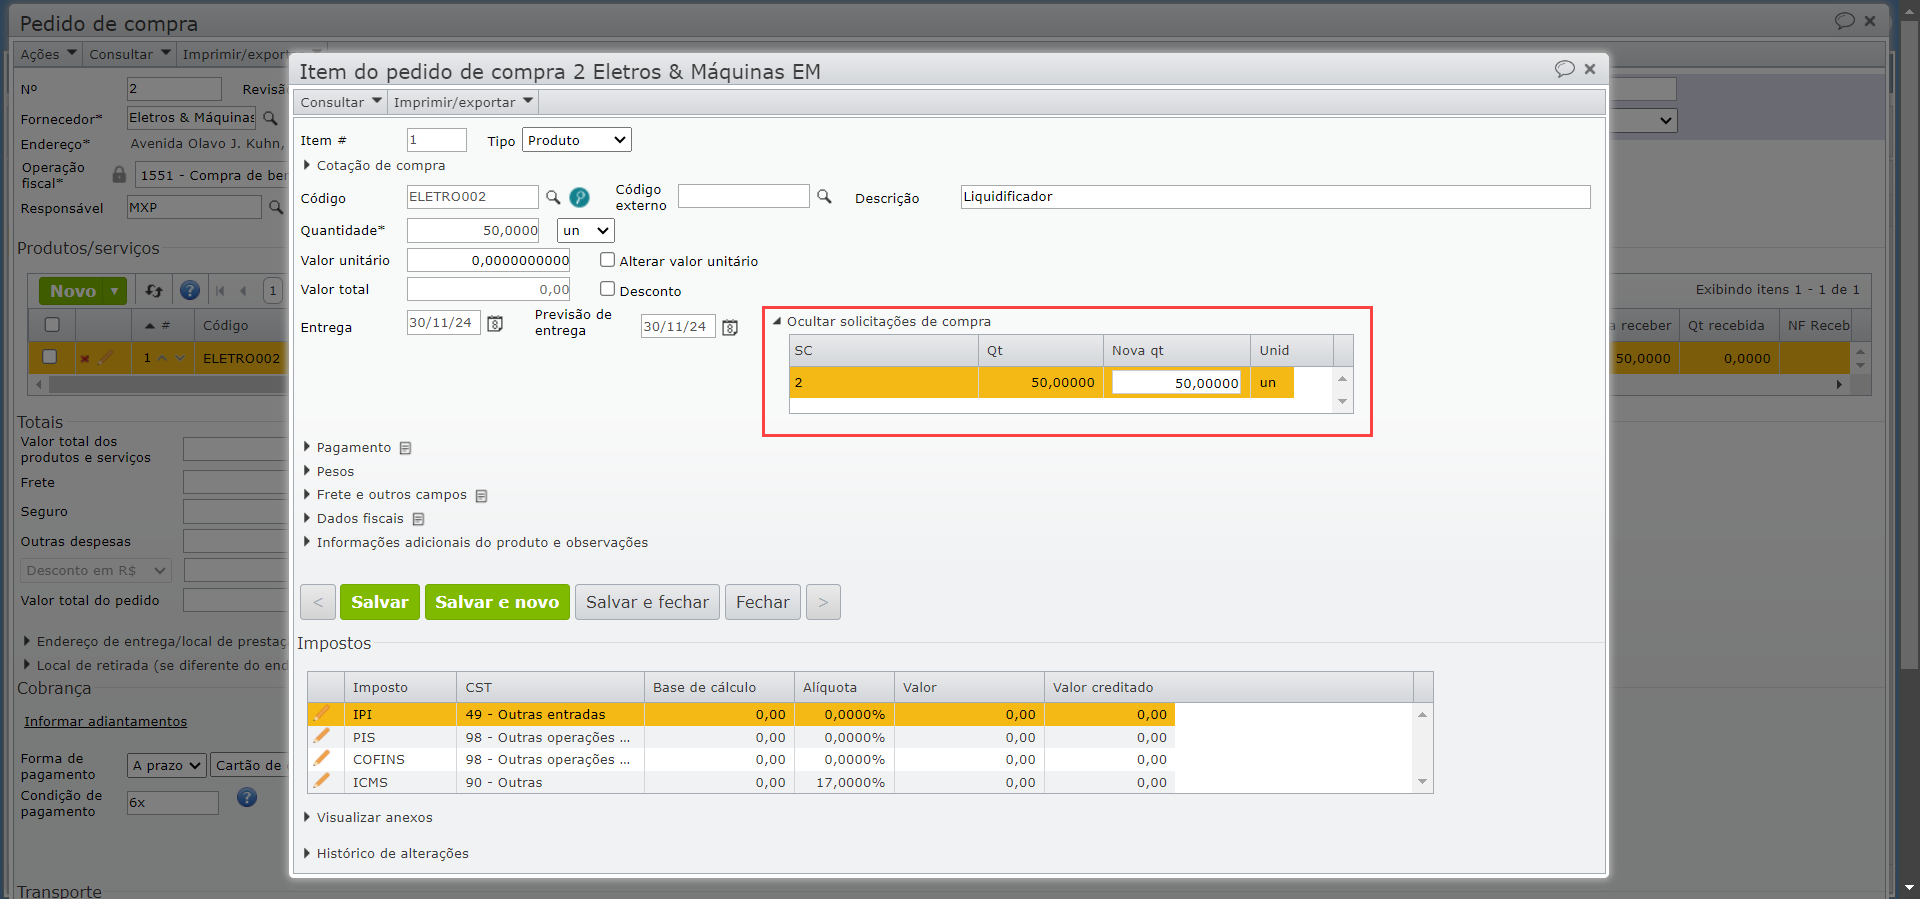The height and width of the screenshot is (899, 1920).
Task: Expand Visualizar anexos section
Action: tap(374, 818)
